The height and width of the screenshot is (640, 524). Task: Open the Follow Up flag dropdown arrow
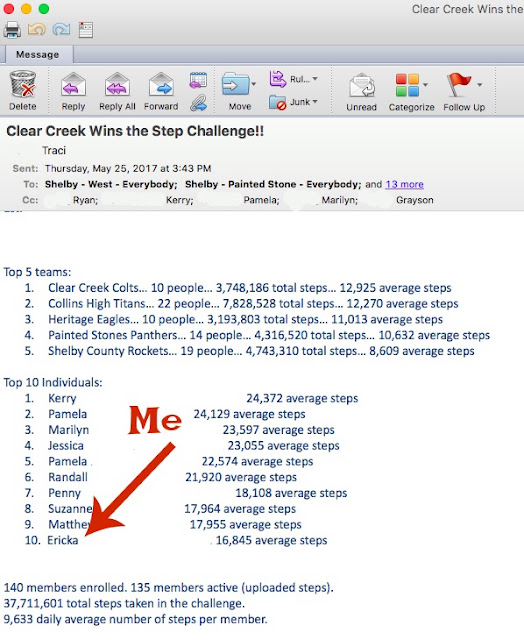pos(480,84)
